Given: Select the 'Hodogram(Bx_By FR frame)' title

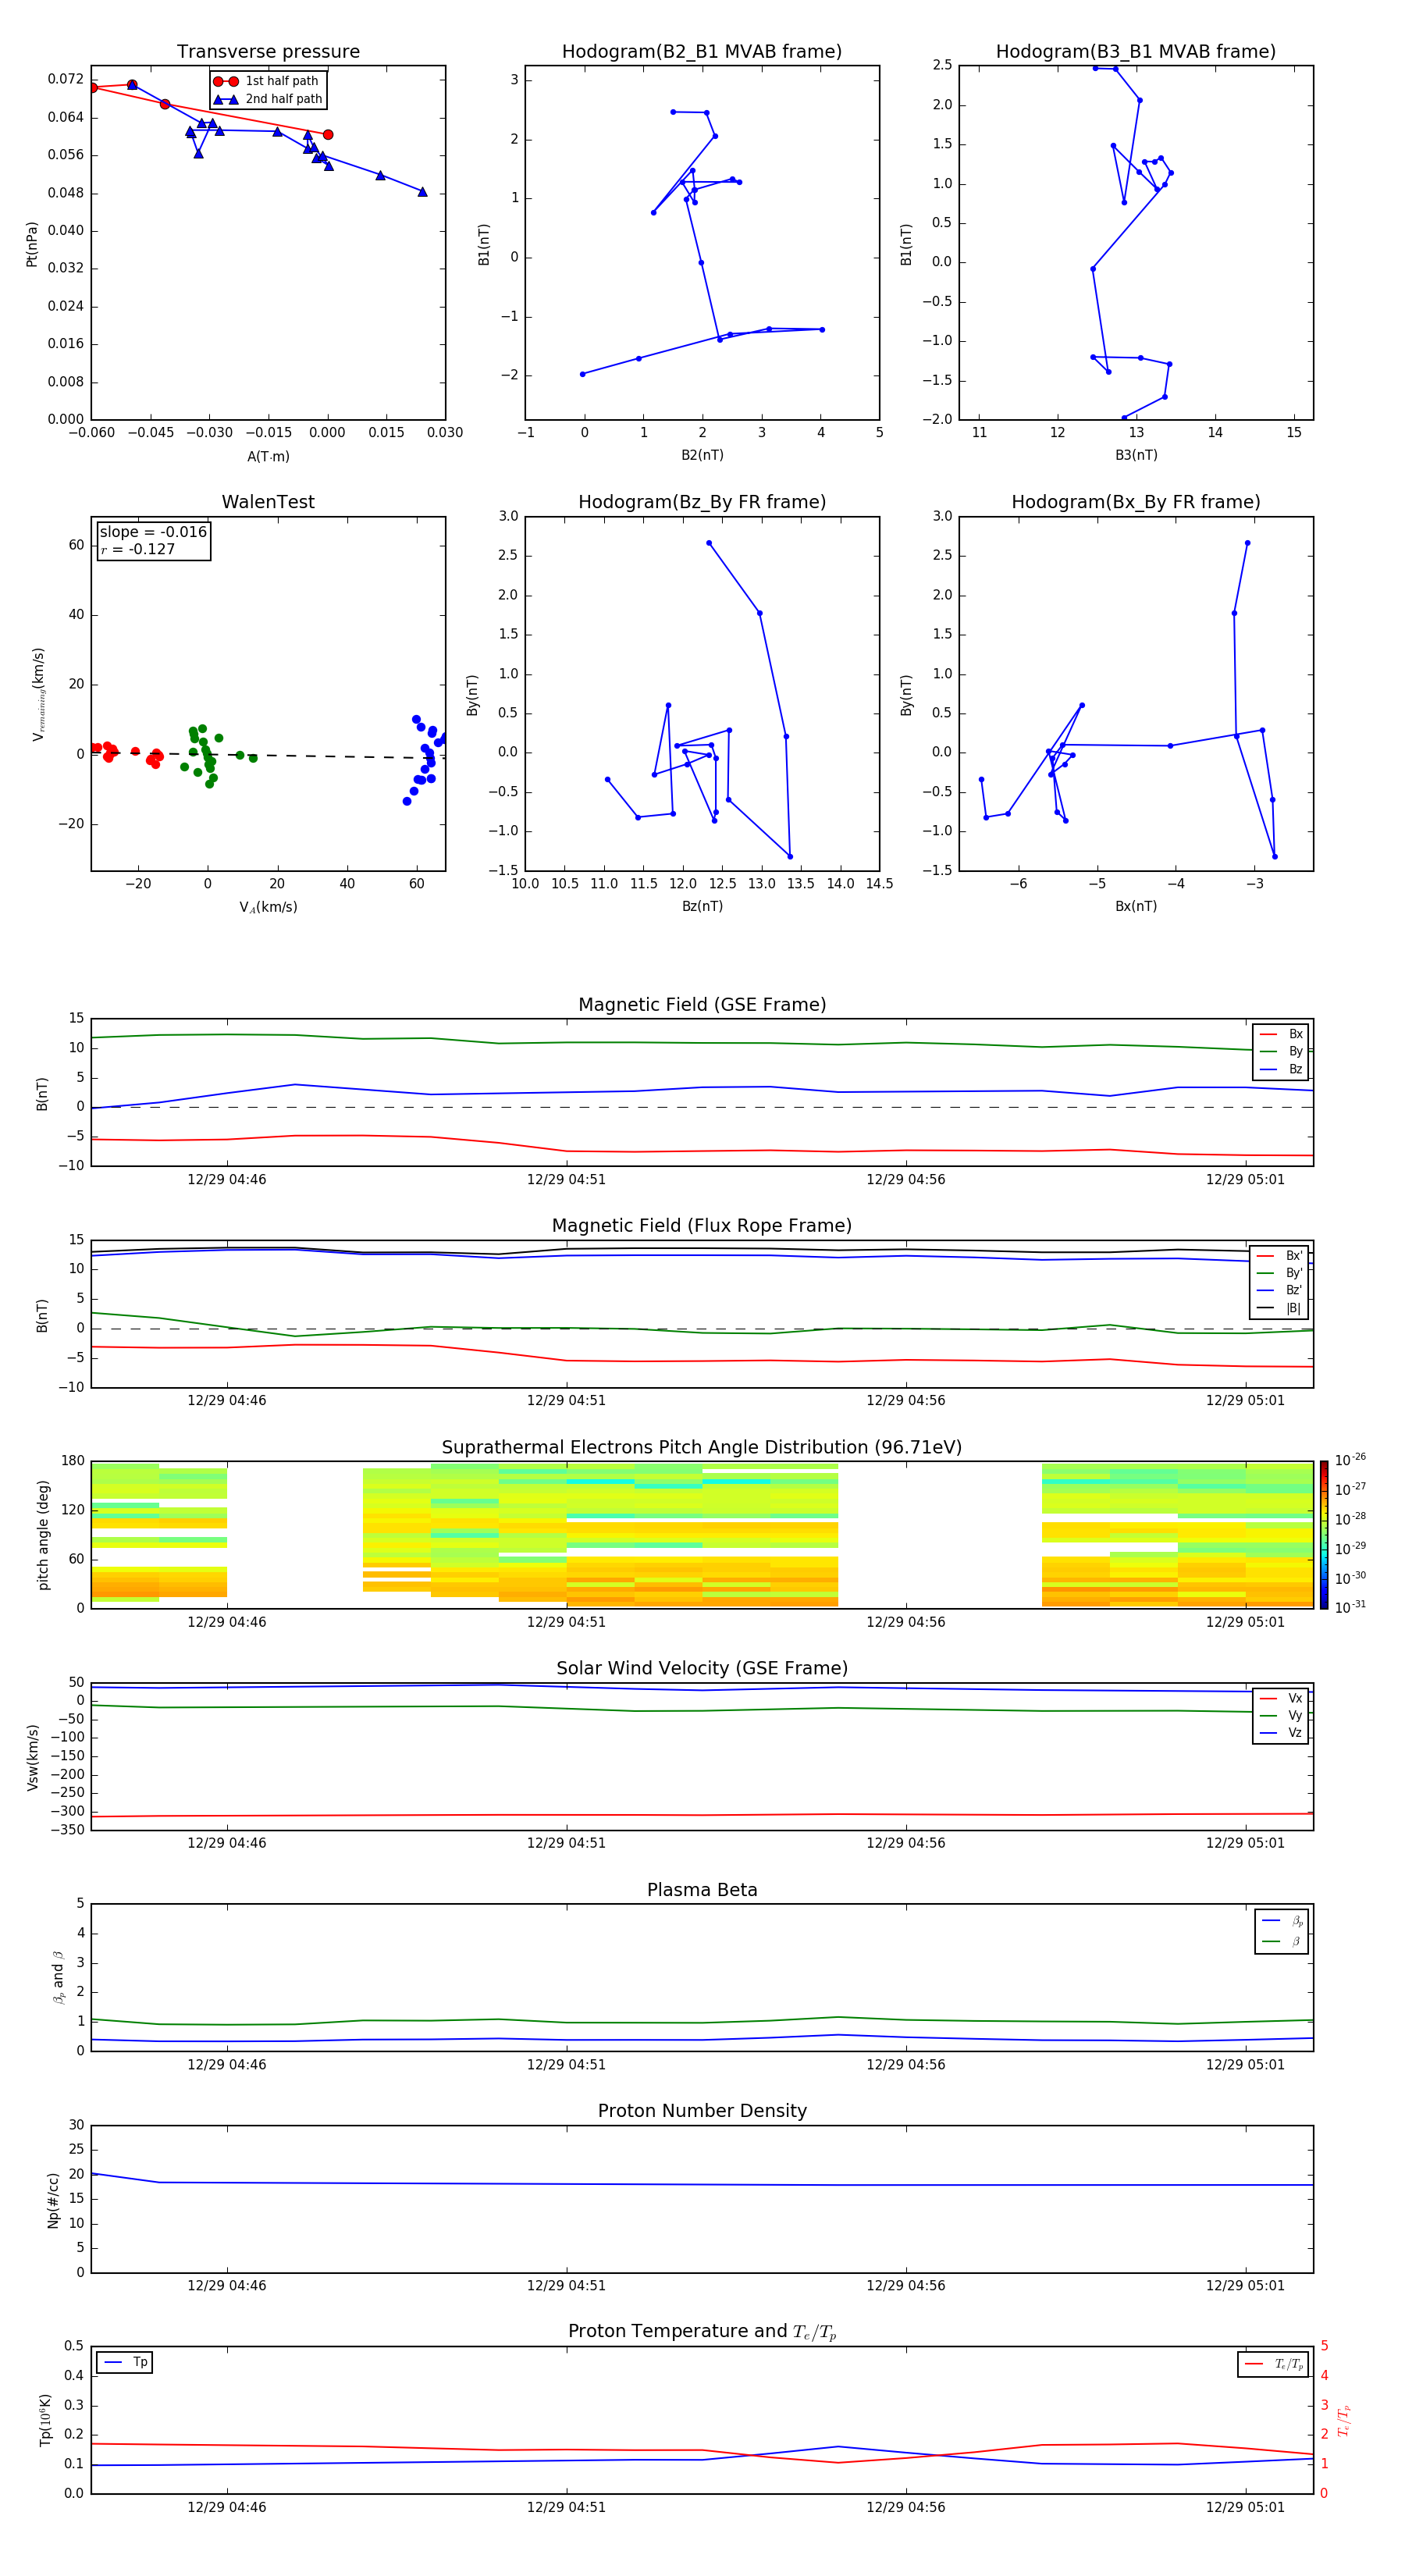Looking at the screenshot, I should tap(1136, 502).
